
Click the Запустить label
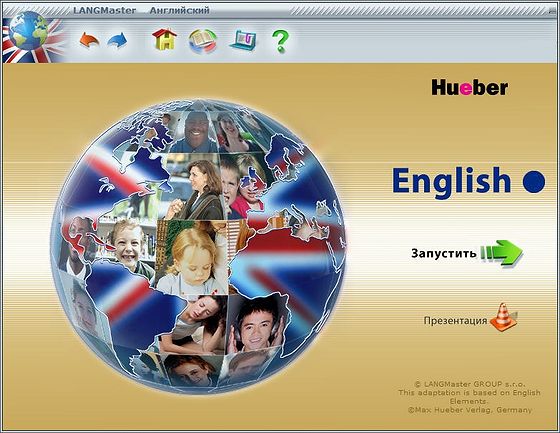[444, 253]
